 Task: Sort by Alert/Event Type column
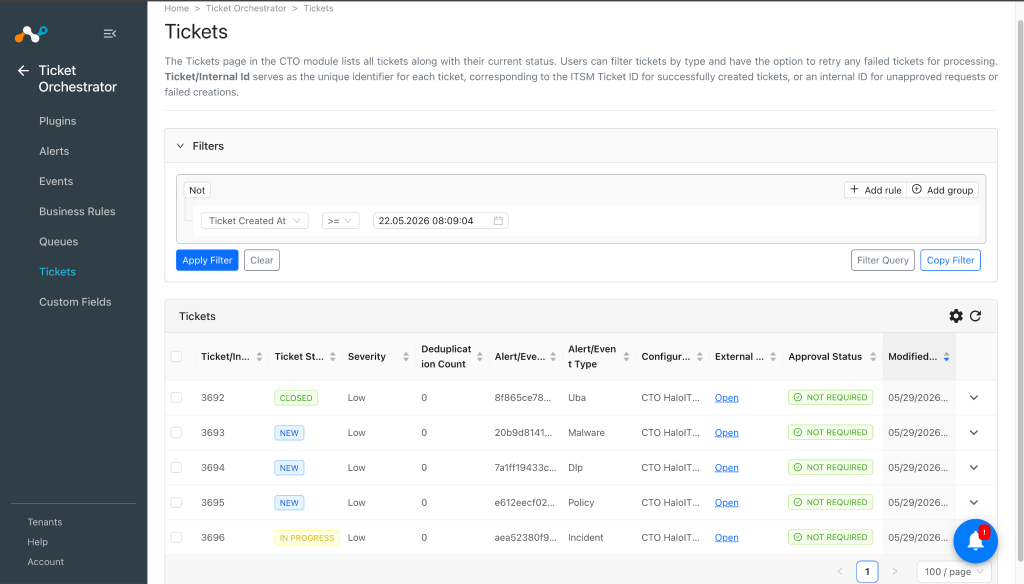coord(626,357)
